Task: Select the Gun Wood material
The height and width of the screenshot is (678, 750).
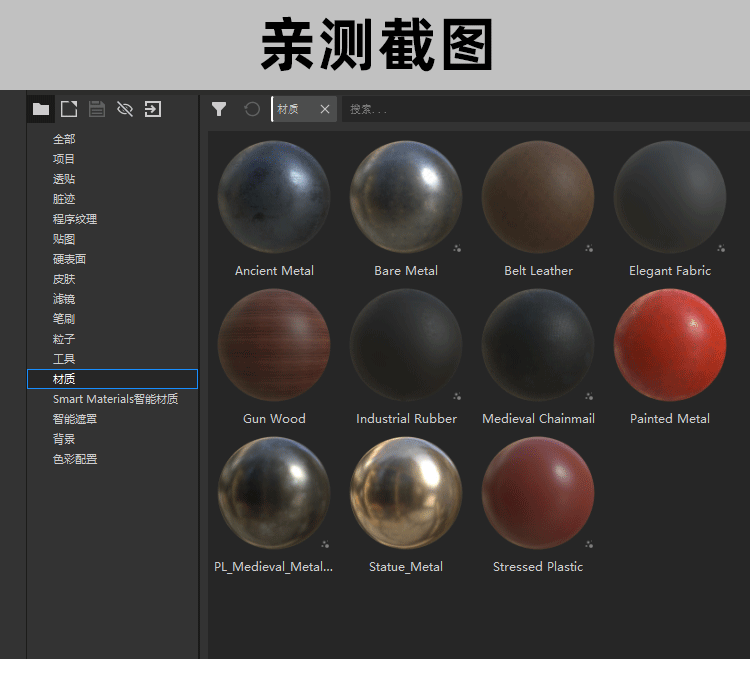Action: [274, 345]
